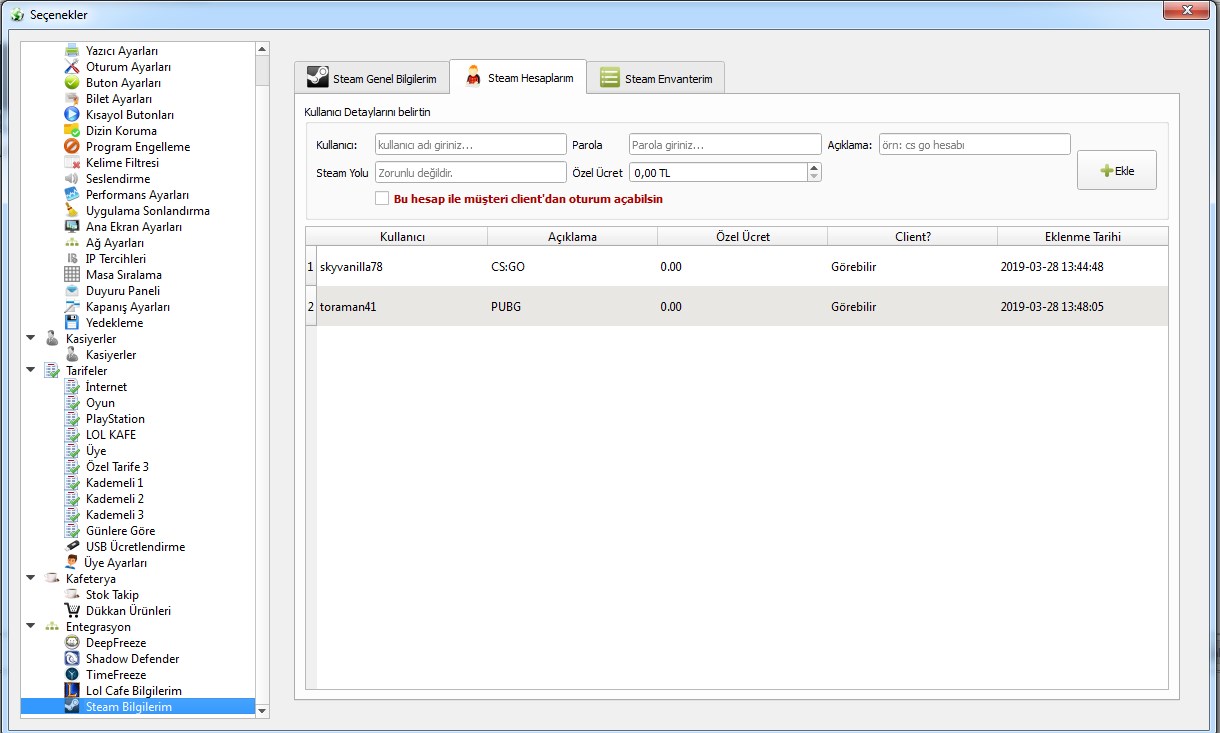Click the Kapanış Ayarları power icon

click(72, 307)
